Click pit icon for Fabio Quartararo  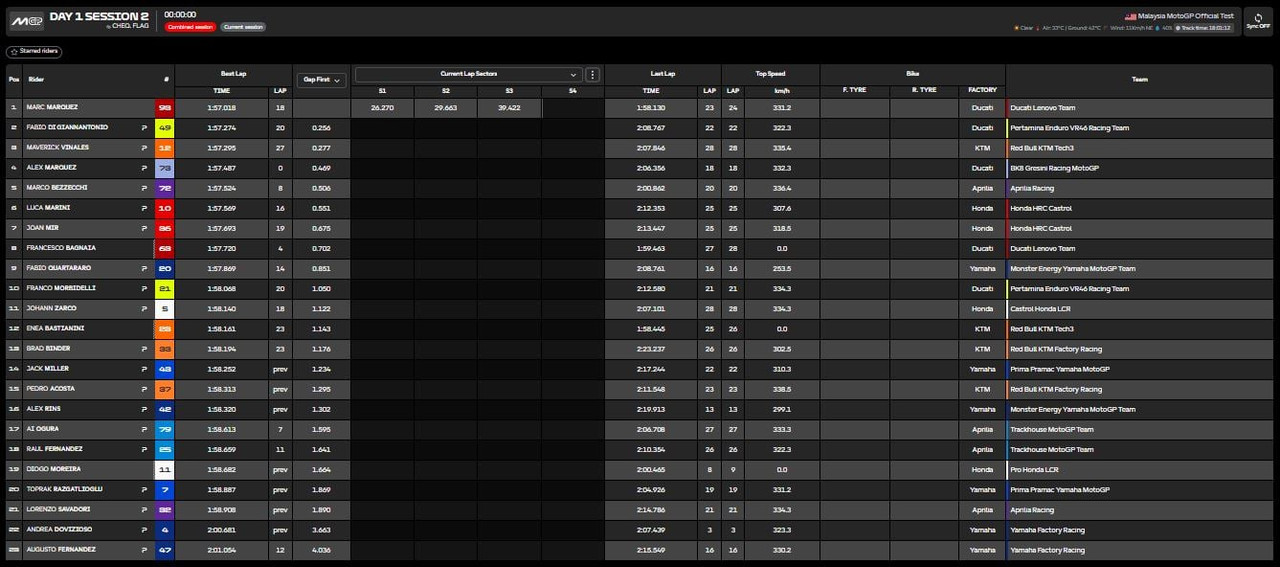tap(145, 268)
